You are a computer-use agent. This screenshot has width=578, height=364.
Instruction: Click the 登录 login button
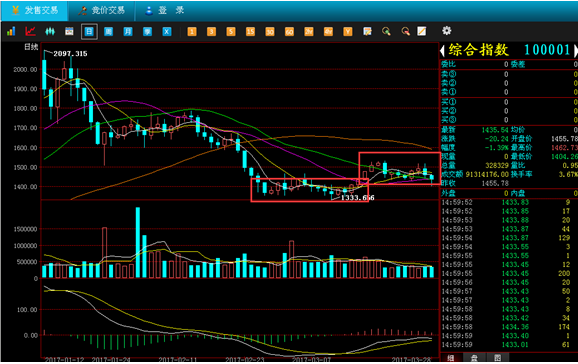point(165,10)
